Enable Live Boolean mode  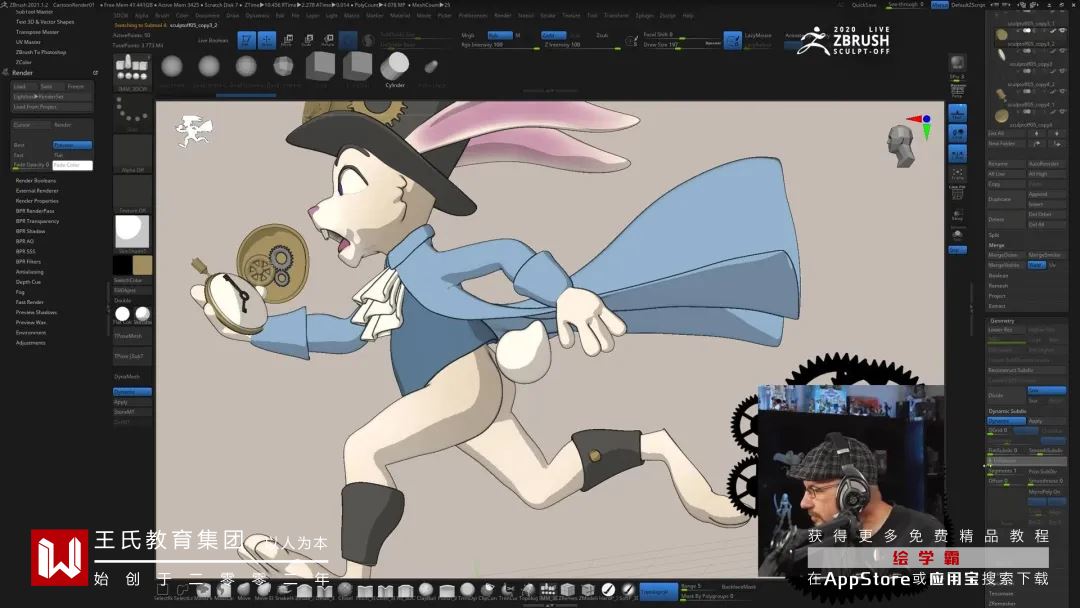coord(213,41)
